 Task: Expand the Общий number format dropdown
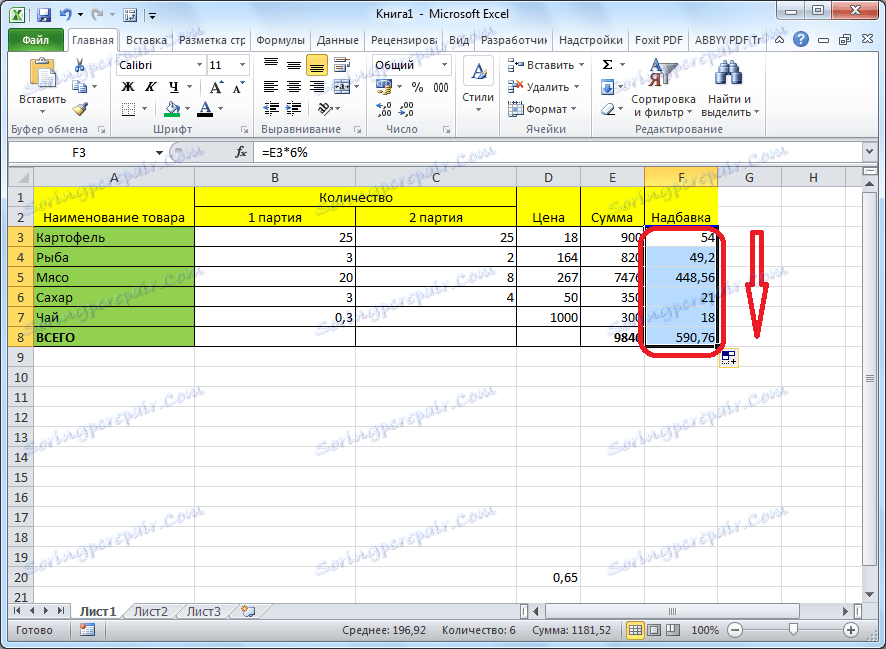click(444, 65)
